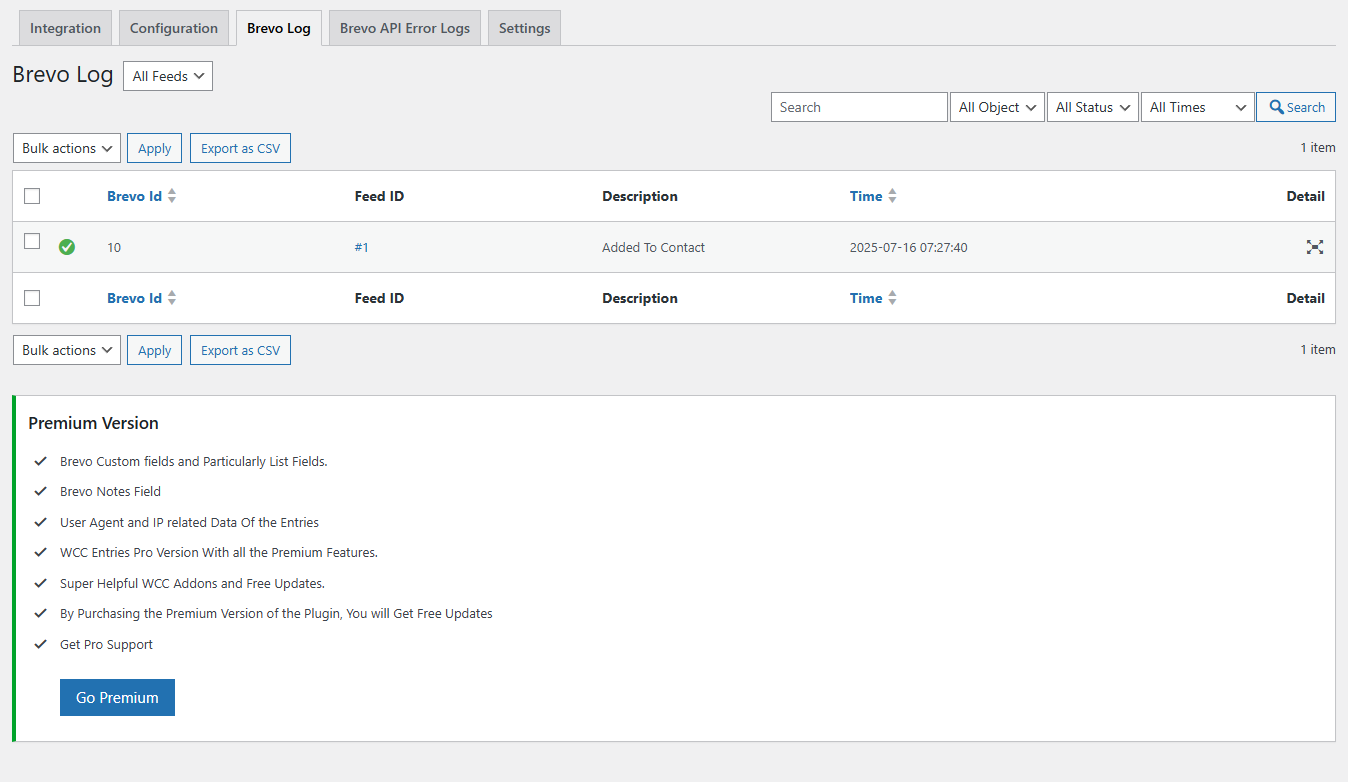Viewport: 1348px width, 782px height.
Task: Expand the All Times filter dropdown
Action: (x=1197, y=107)
